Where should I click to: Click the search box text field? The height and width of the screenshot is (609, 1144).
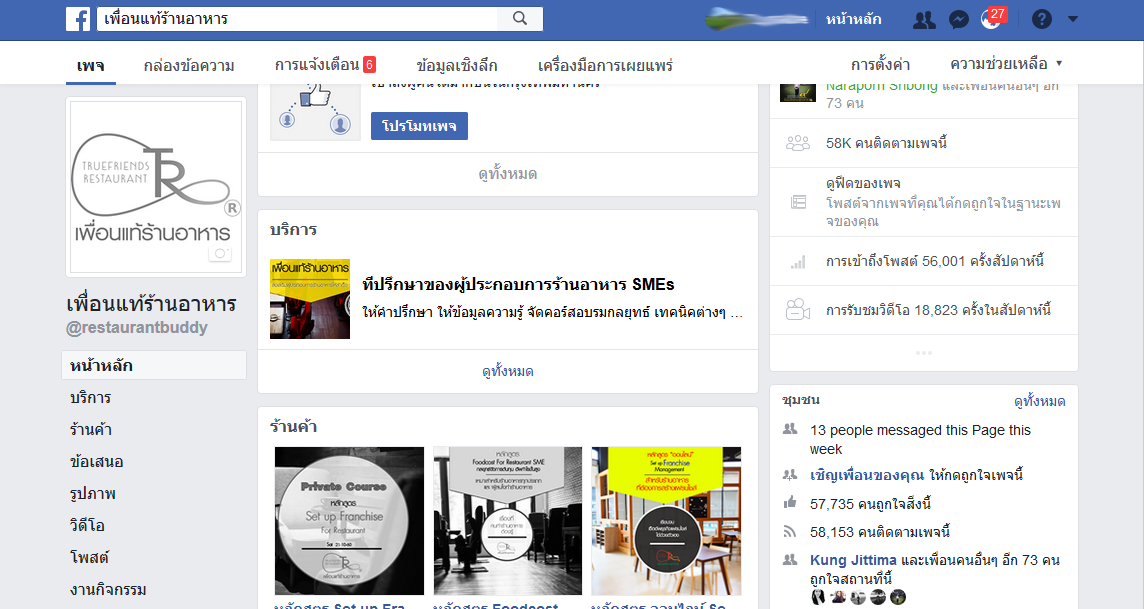point(297,19)
